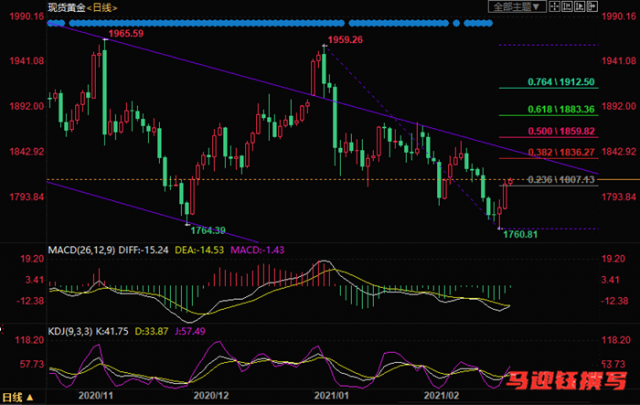The width and height of the screenshot is (640, 405).
Task: Click the 1764.39 low price annotation
Action: tap(208, 231)
